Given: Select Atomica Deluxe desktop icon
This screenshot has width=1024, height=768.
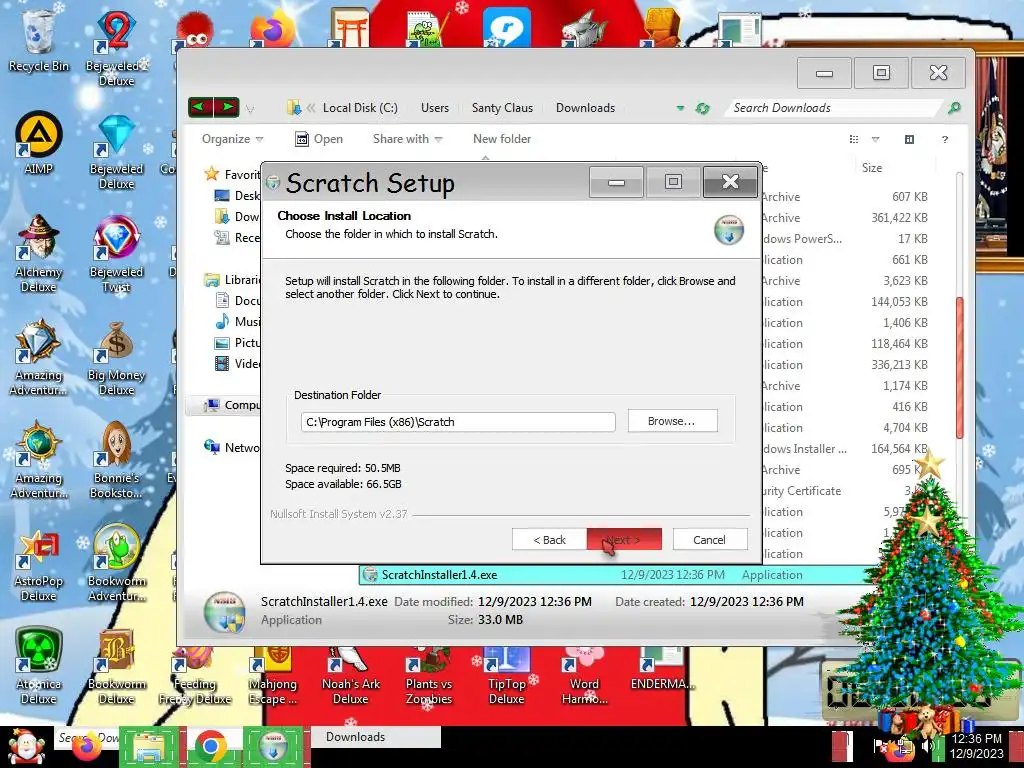Looking at the screenshot, I should [39, 666].
